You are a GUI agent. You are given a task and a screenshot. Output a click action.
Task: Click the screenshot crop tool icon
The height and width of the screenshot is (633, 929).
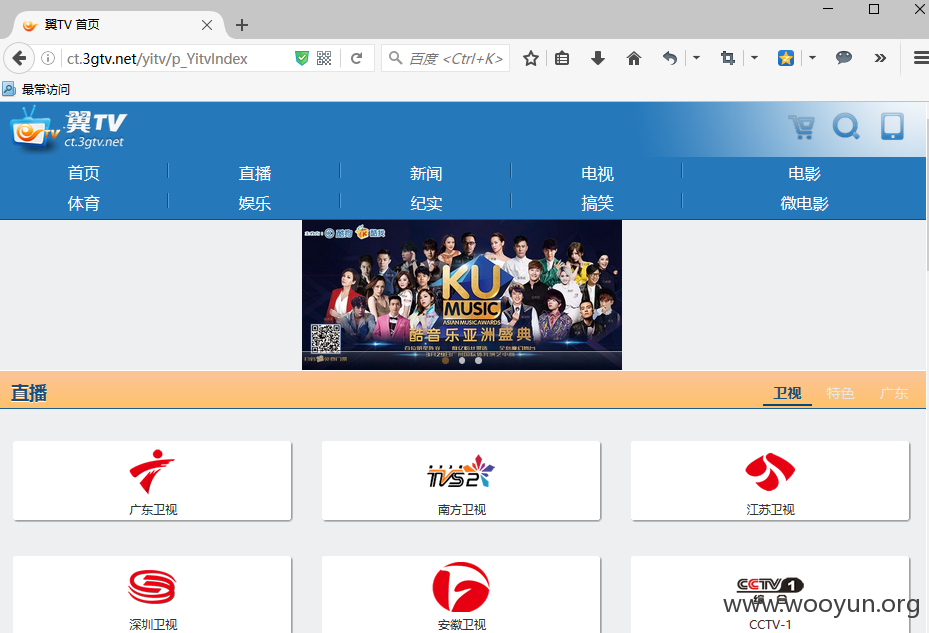click(x=728, y=58)
